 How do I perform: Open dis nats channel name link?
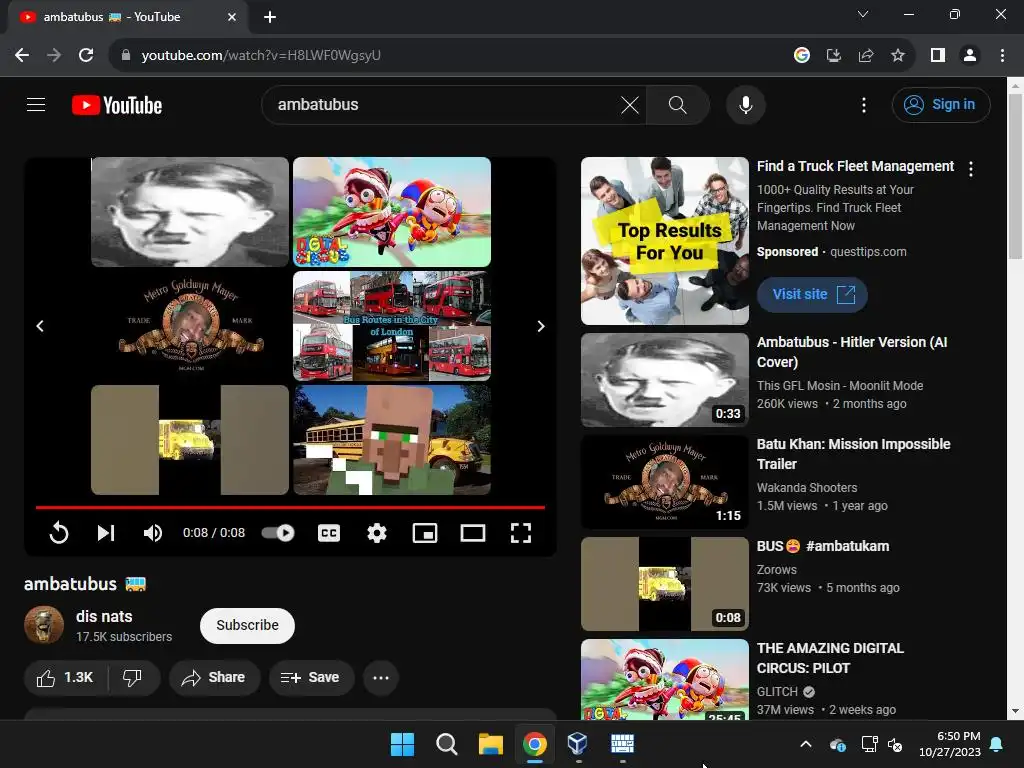click(x=104, y=616)
